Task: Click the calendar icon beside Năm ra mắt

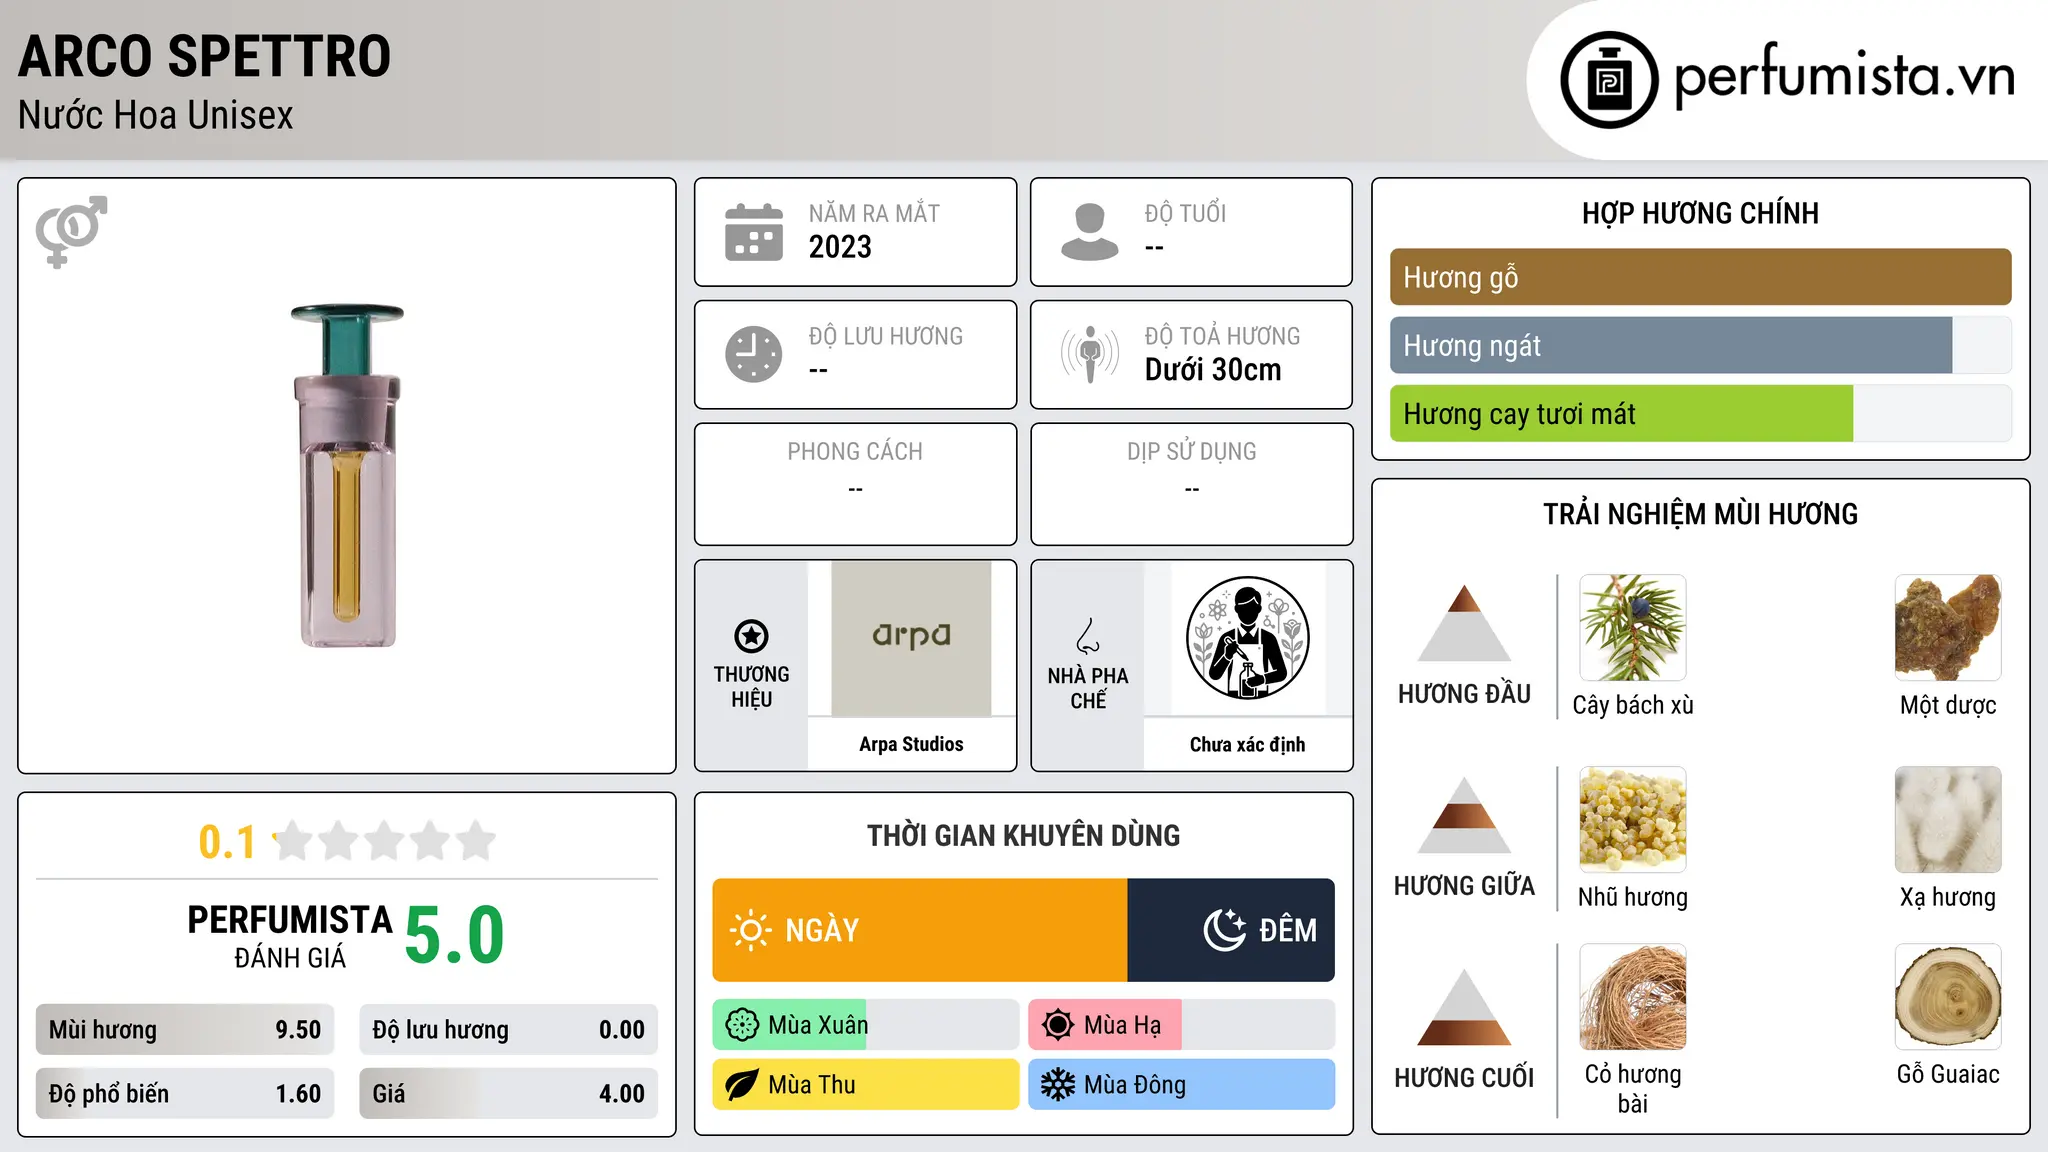Action: click(754, 232)
